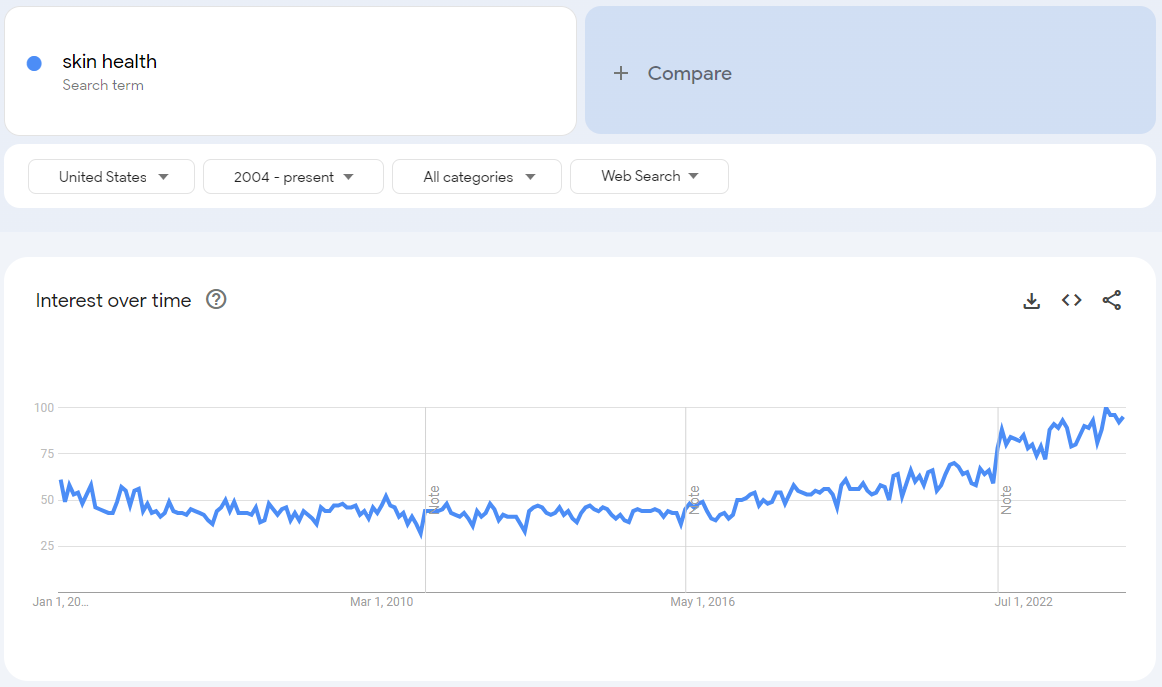Click the 75 y-axis label
This screenshot has height=687, width=1162.
(x=47, y=454)
